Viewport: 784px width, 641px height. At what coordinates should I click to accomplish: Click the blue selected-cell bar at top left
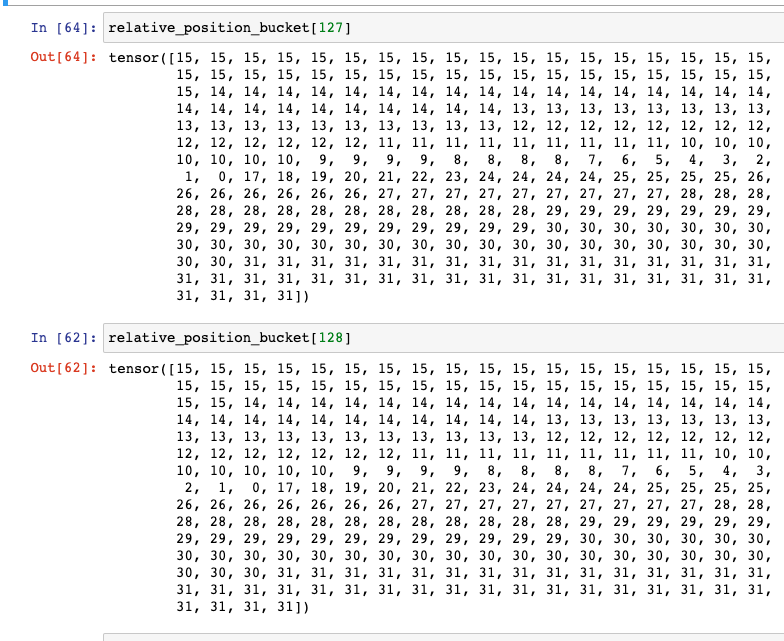(4, 3)
